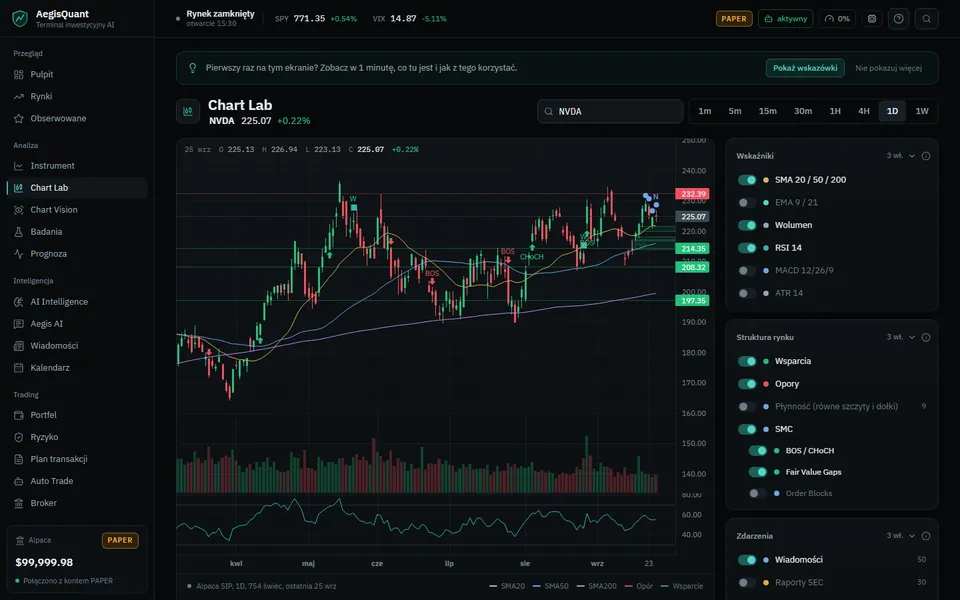Open help question mark icon
The image size is (960, 600).
(x=898, y=19)
